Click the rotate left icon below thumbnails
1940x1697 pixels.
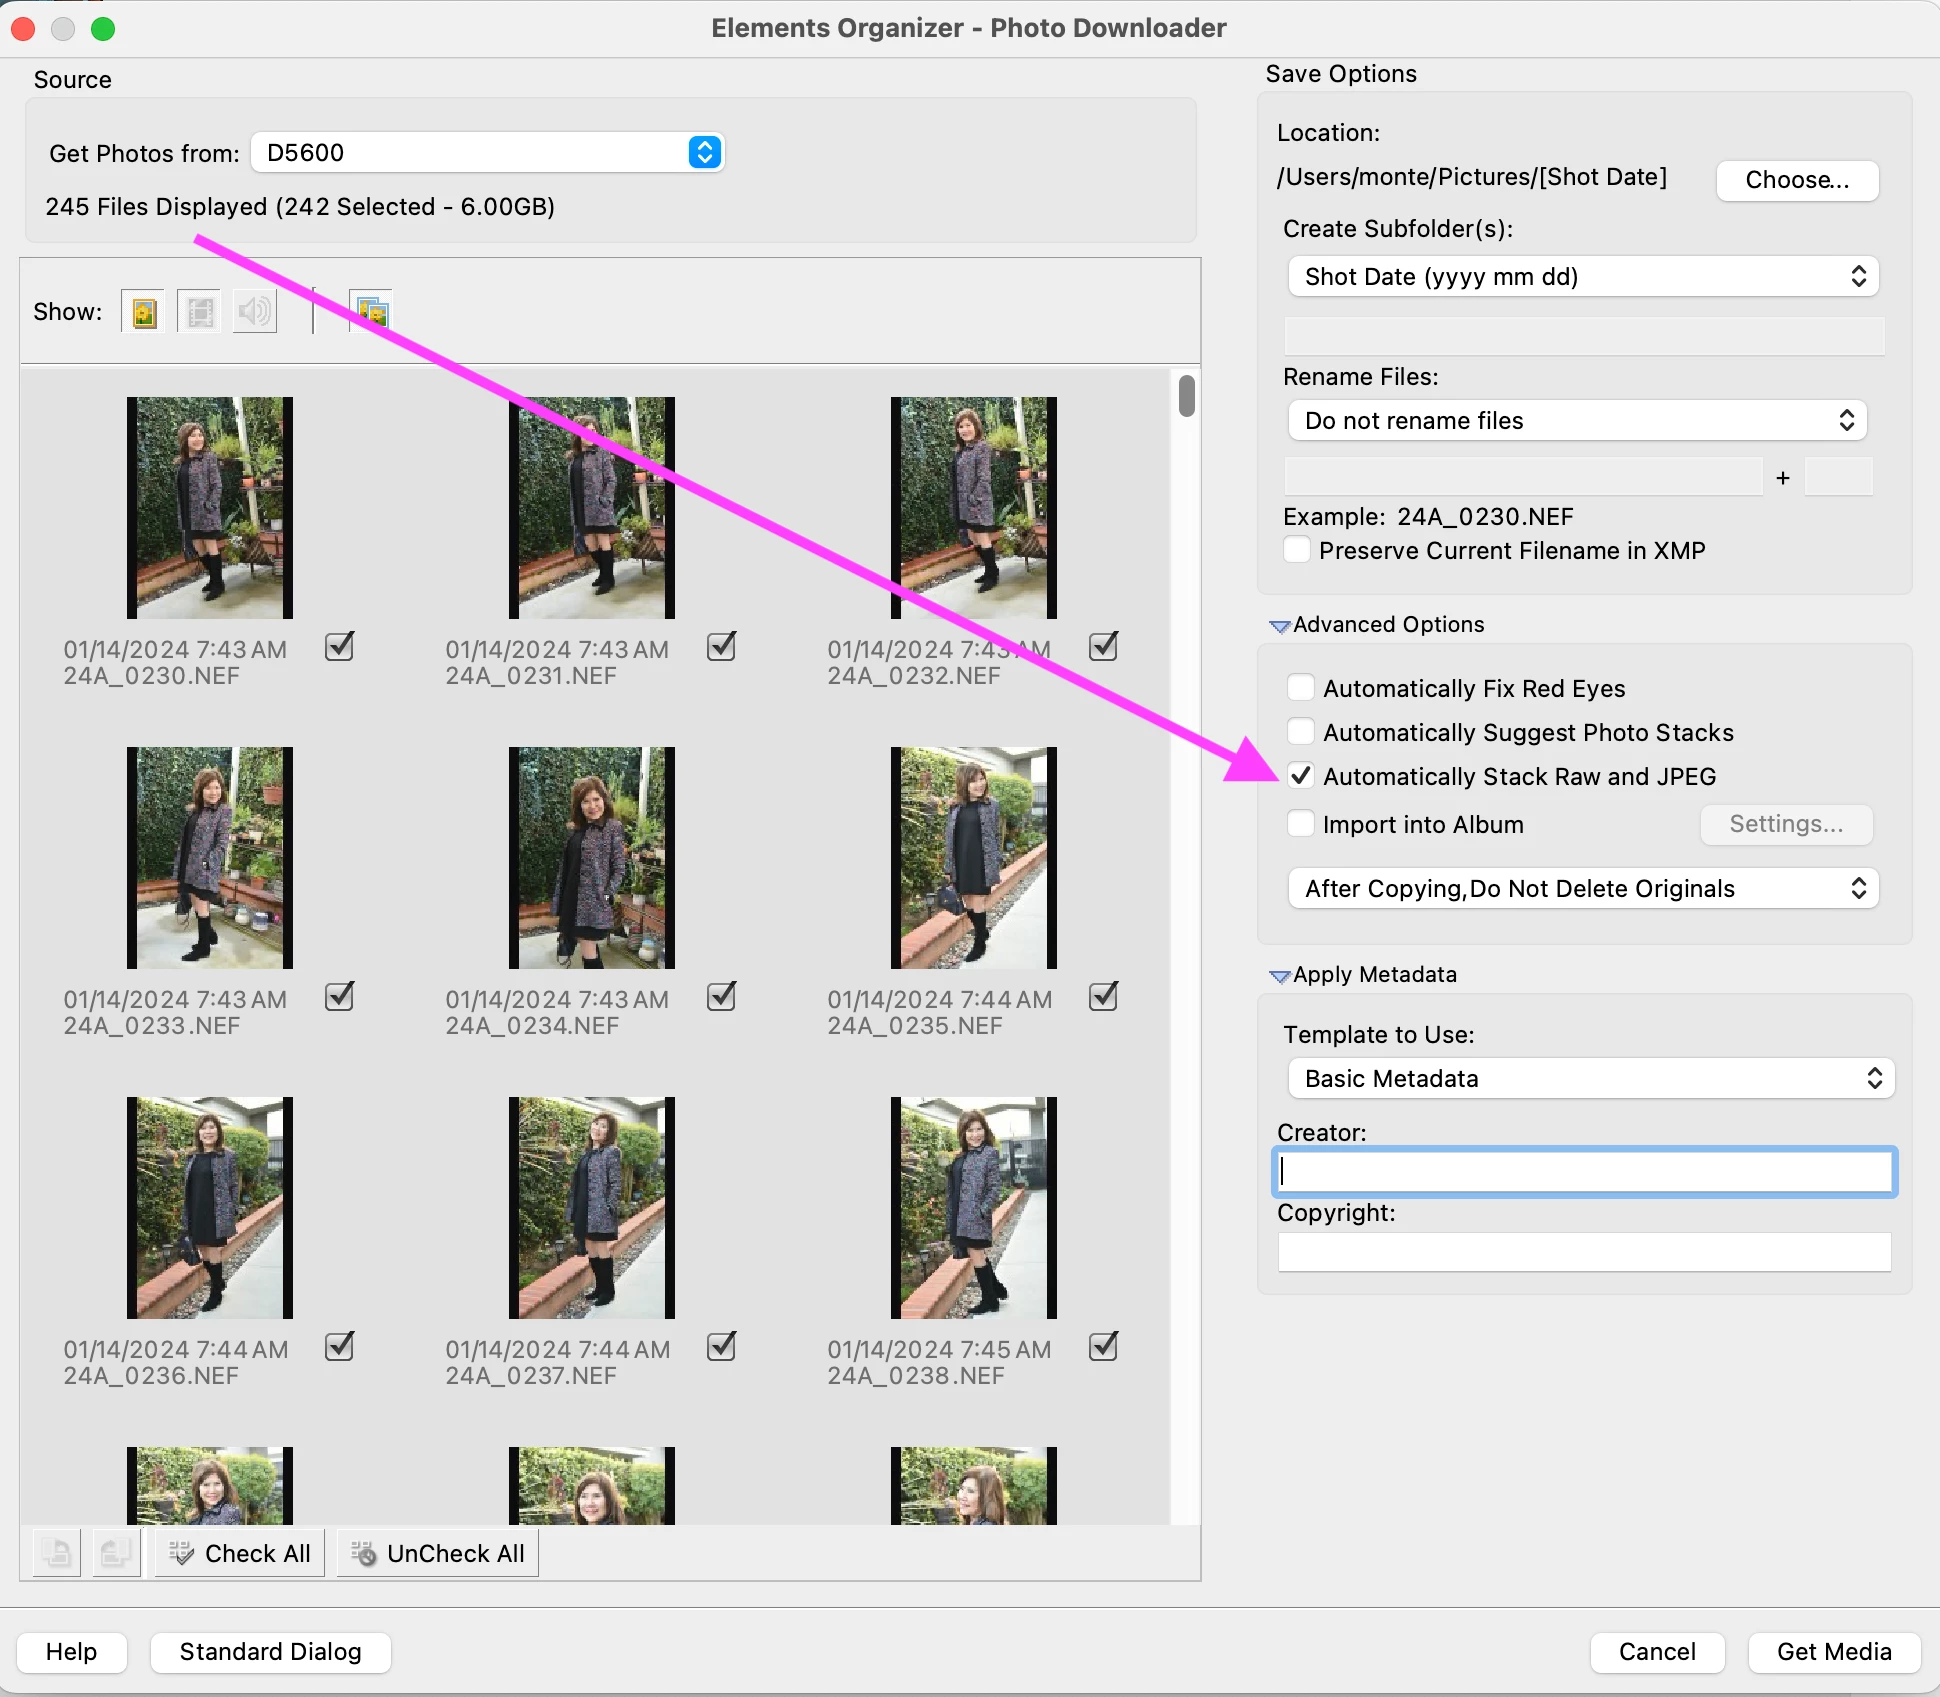(x=57, y=1553)
